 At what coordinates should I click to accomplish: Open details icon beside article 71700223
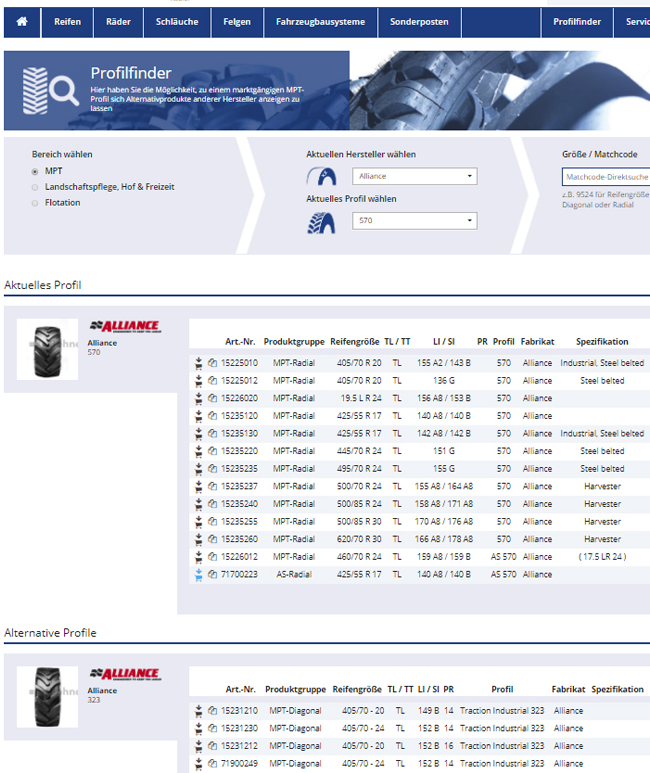coord(212,575)
